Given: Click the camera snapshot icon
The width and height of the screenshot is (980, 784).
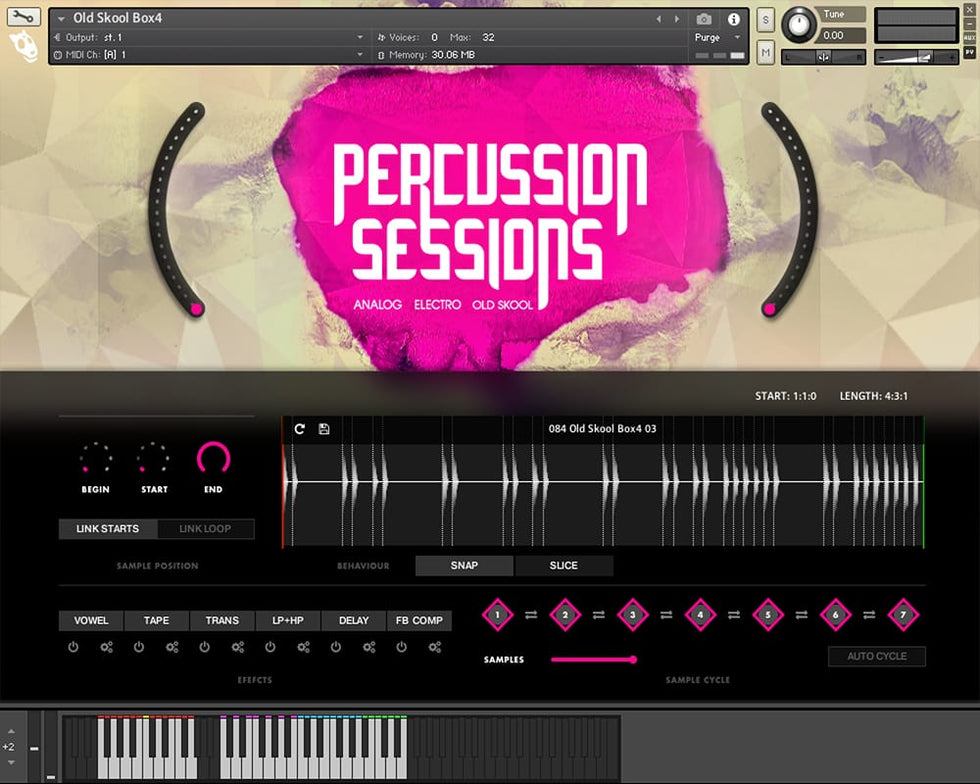Looking at the screenshot, I should pos(704,19).
